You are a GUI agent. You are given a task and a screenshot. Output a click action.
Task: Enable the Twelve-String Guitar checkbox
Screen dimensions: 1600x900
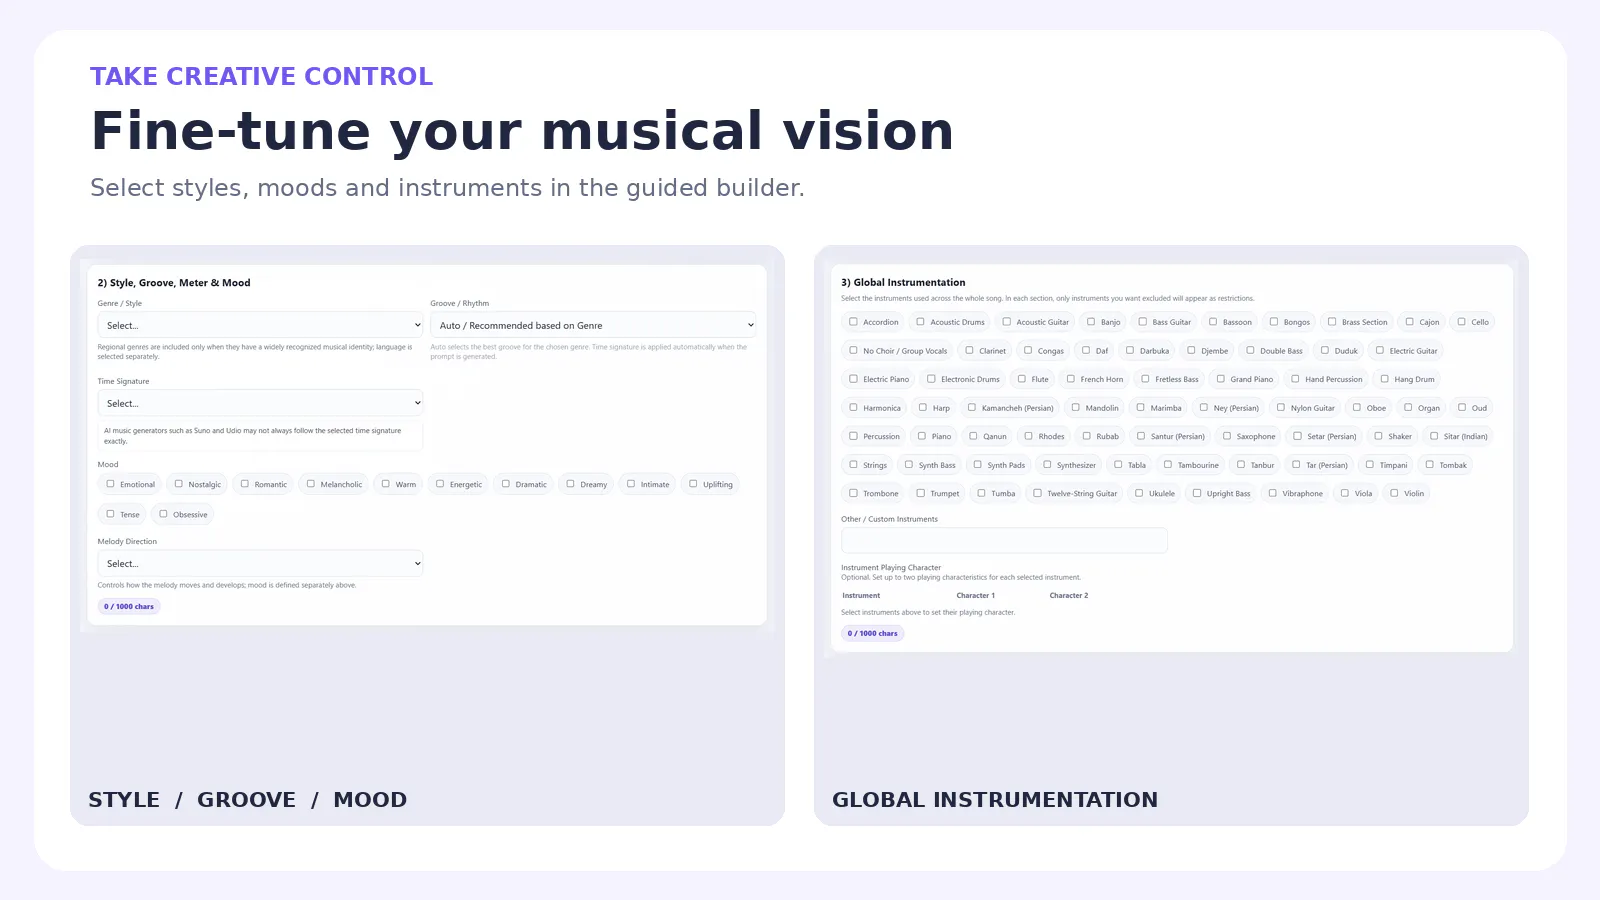(x=1038, y=493)
